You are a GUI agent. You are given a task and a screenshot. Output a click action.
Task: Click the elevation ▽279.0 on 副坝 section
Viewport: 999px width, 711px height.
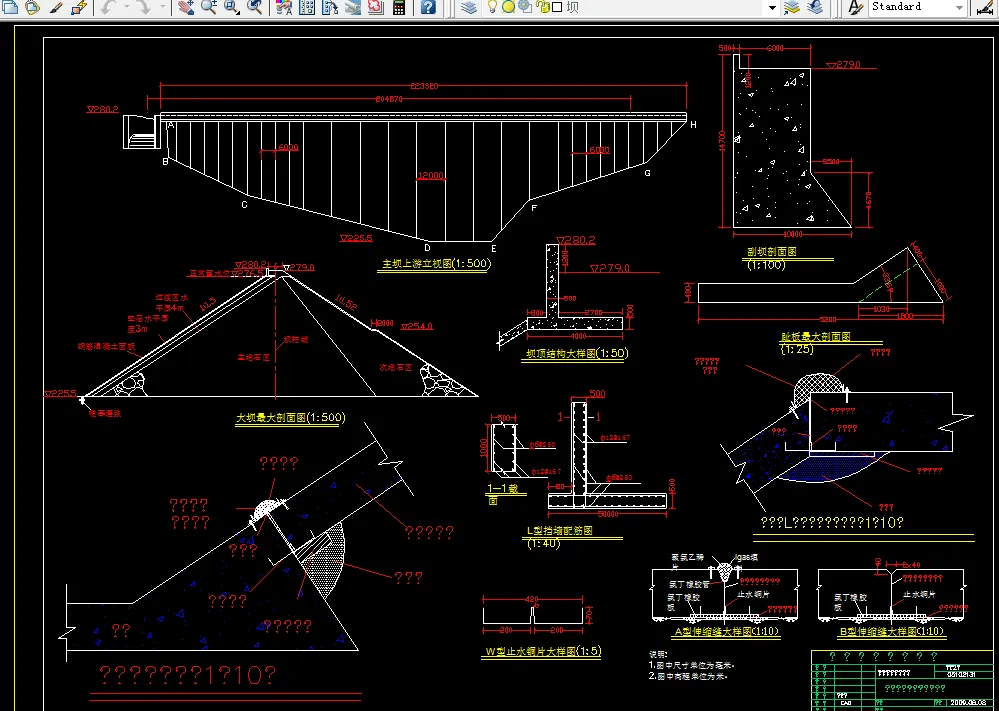844,64
